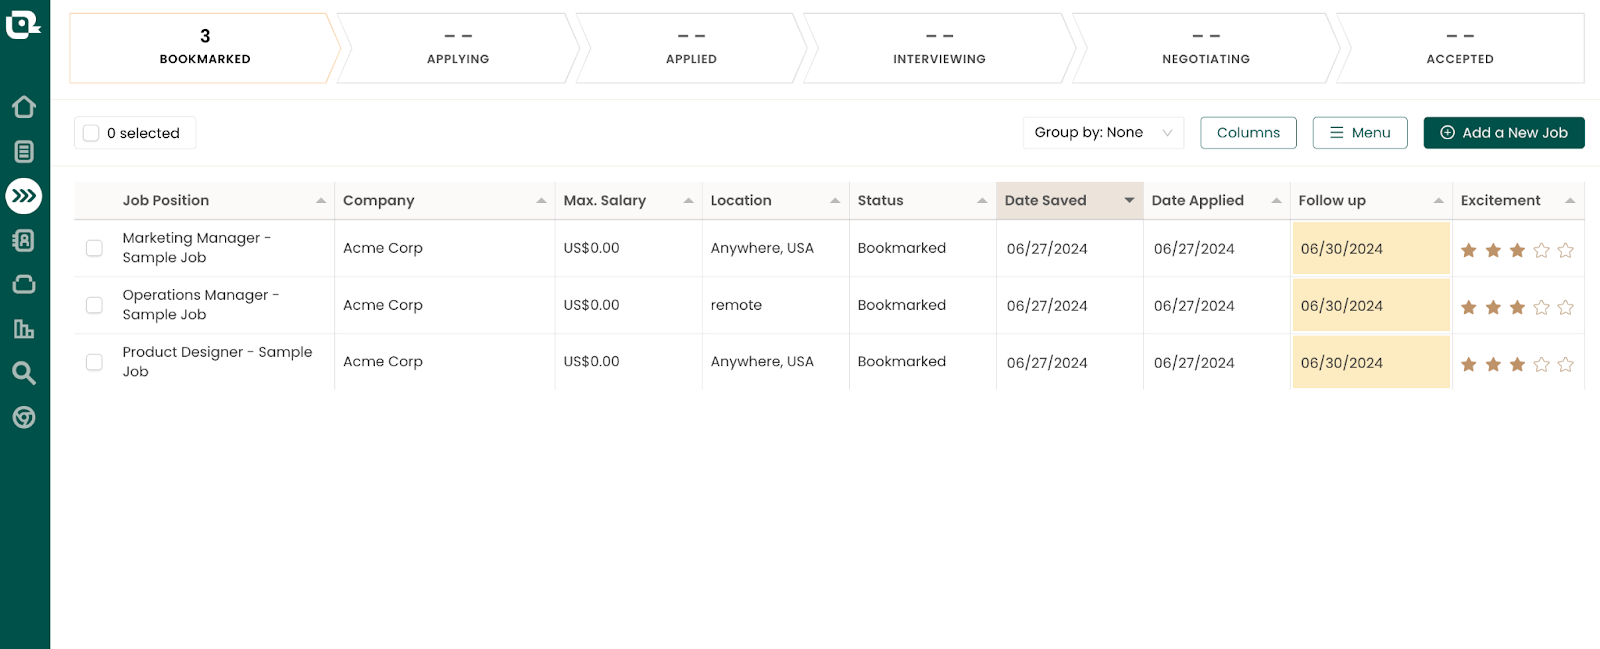Set Marketing Manager excitement to one star
1600x649 pixels.
point(1469,250)
